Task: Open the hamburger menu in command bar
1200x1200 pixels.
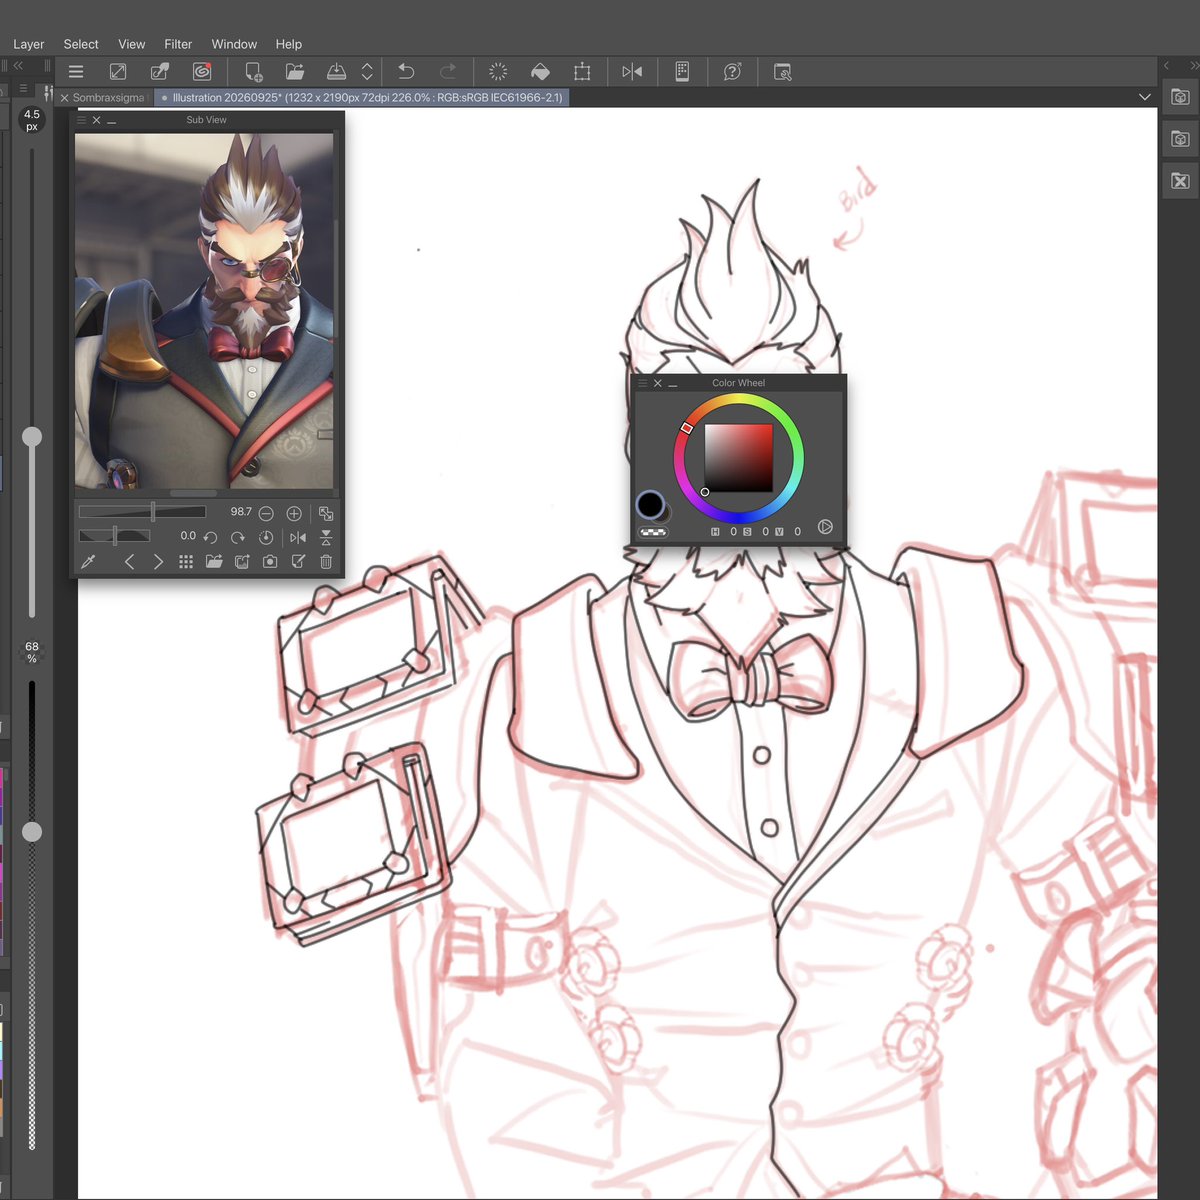Action: click(76, 72)
